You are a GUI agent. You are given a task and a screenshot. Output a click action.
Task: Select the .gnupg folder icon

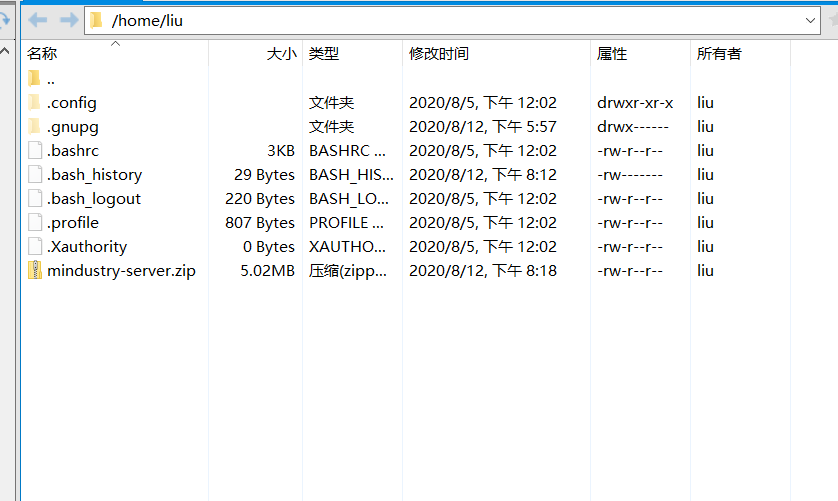coord(35,126)
